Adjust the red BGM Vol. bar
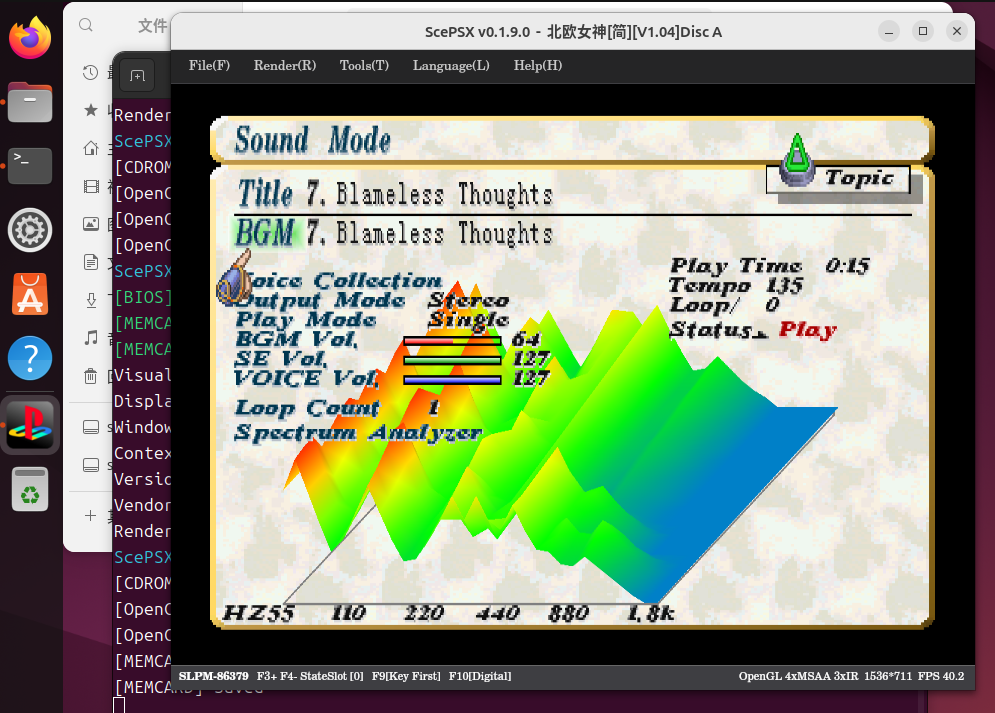 [452, 341]
